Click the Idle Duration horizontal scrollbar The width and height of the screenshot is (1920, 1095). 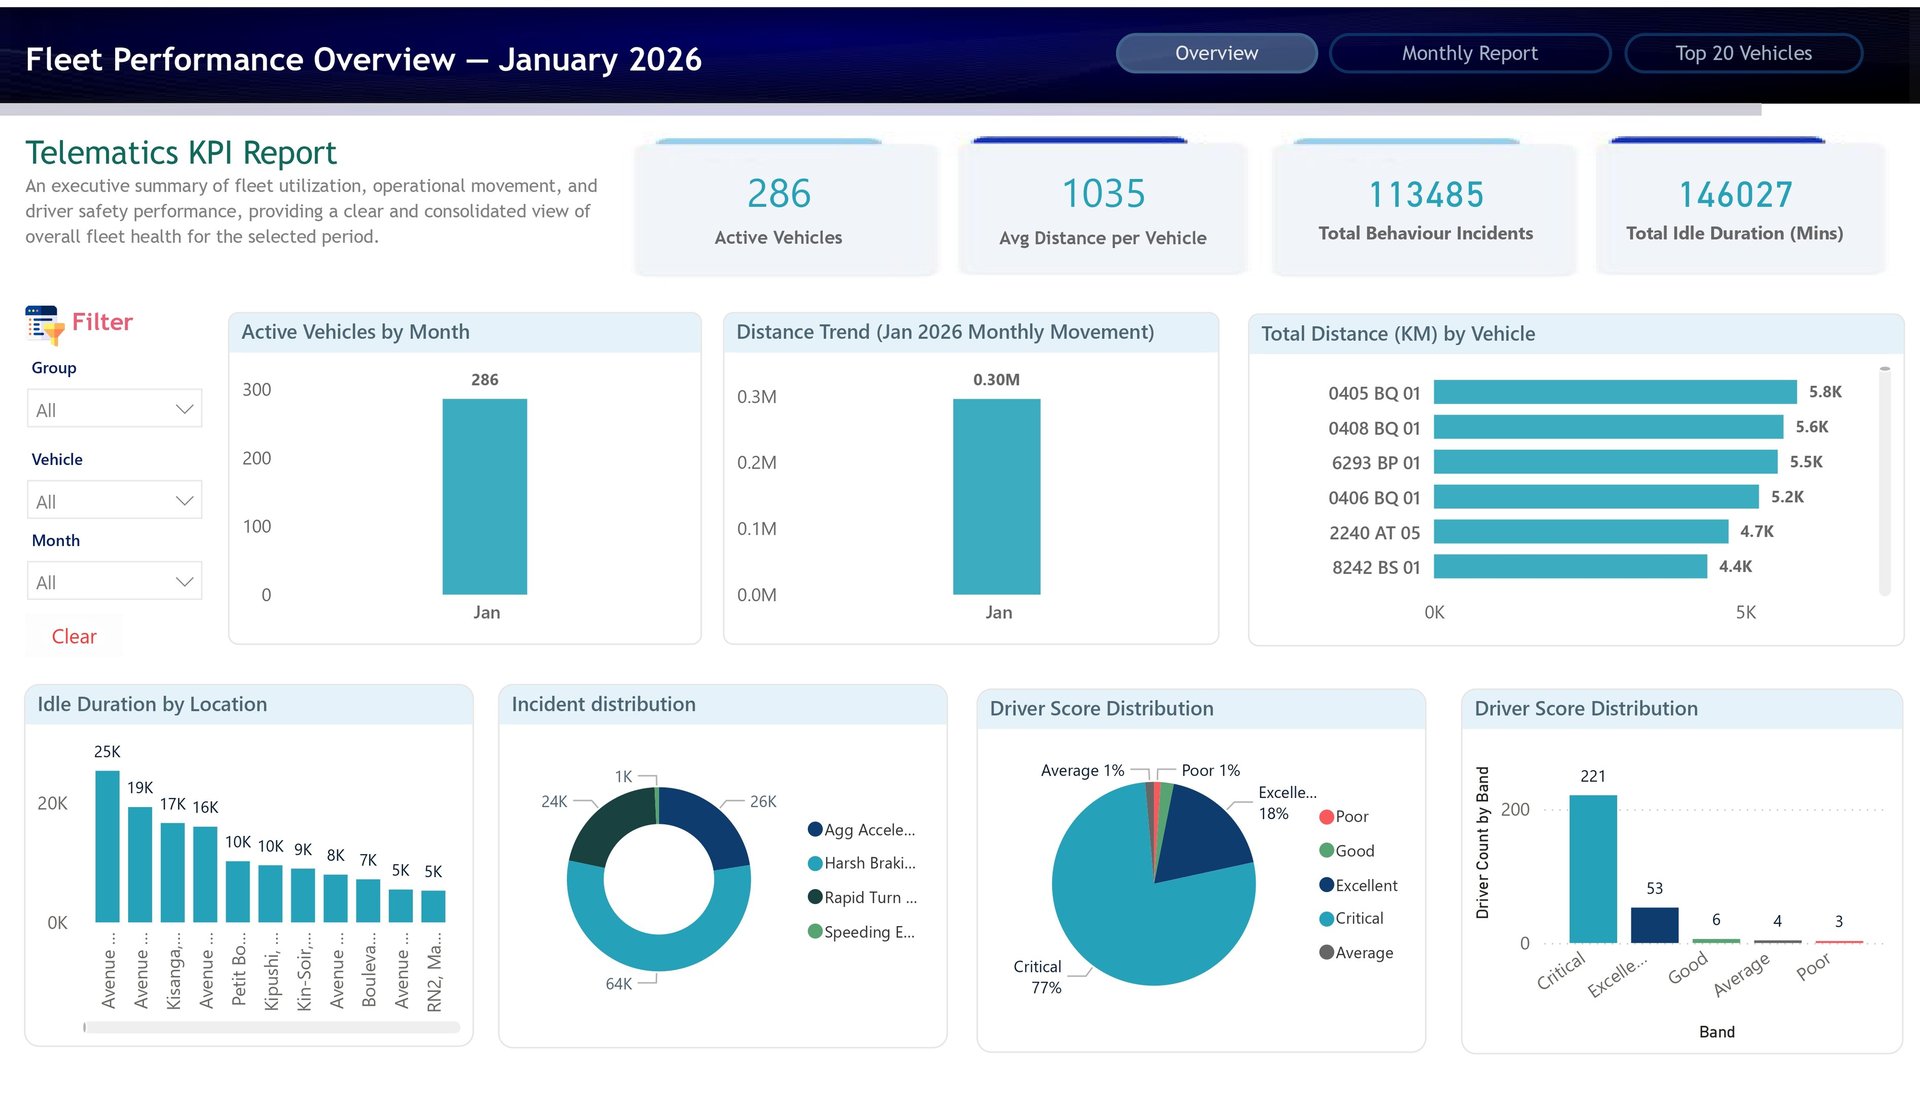point(271,1027)
